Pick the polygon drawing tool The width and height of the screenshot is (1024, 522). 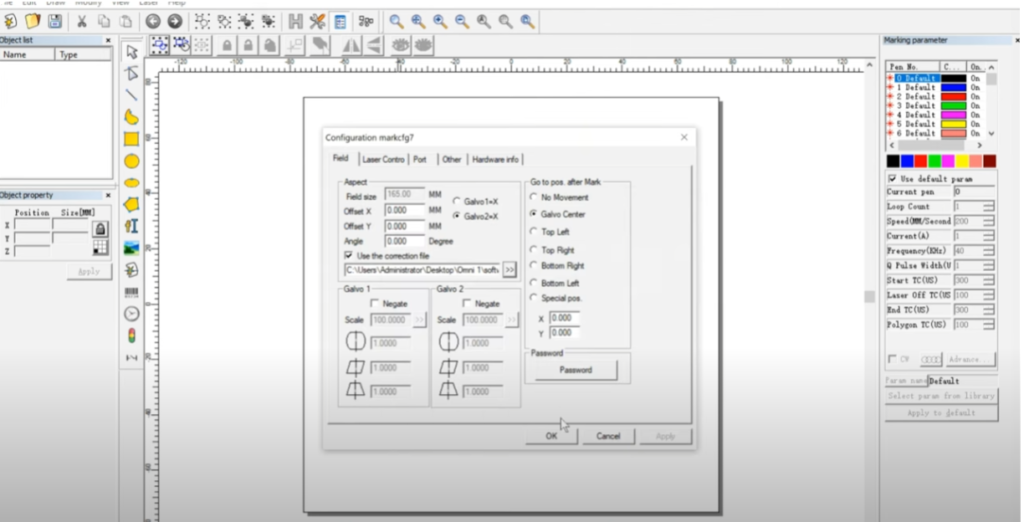tap(131, 204)
